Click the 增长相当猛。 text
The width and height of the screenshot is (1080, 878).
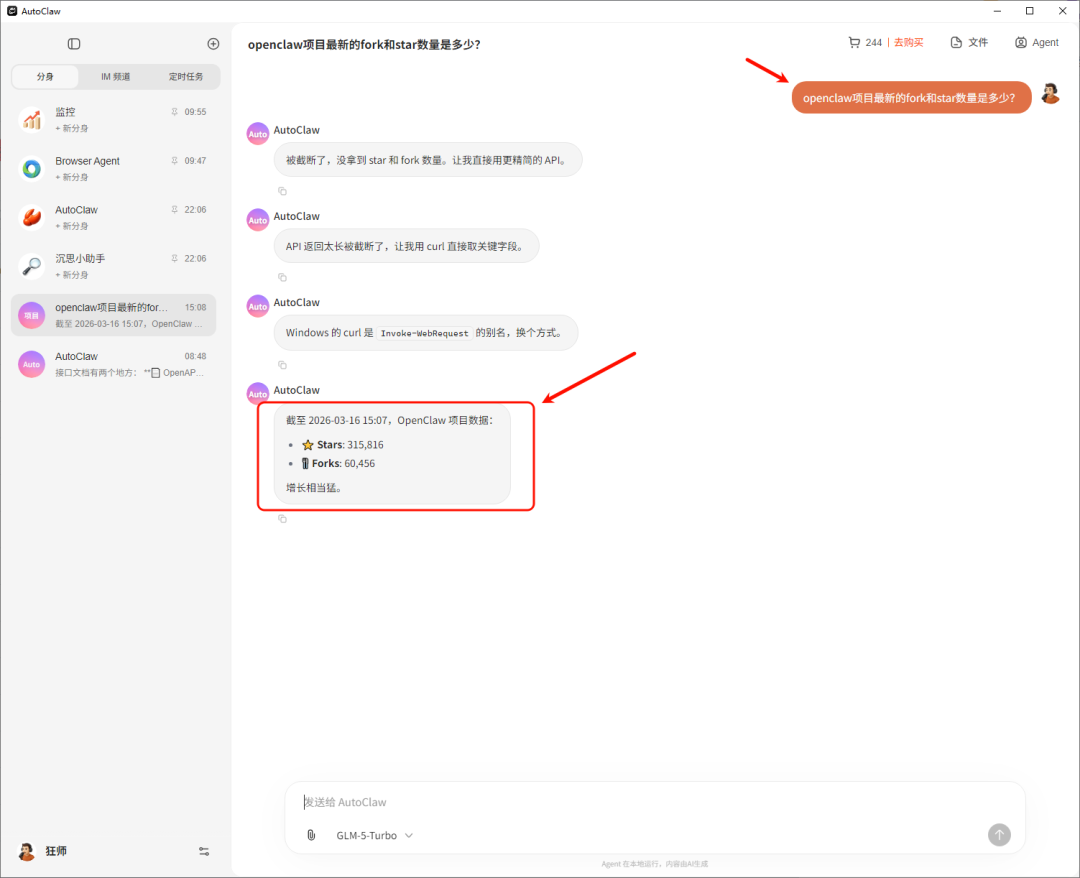tap(314, 488)
